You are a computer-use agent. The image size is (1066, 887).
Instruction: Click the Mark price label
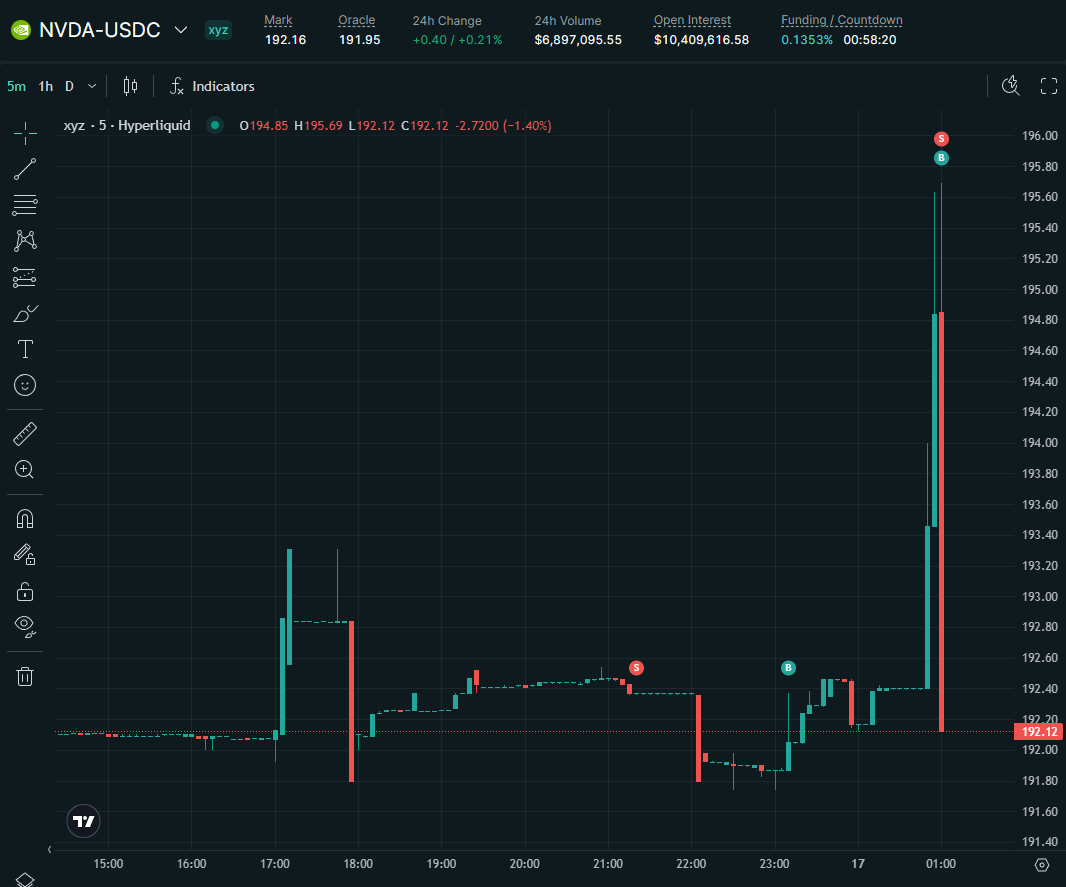(278, 20)
